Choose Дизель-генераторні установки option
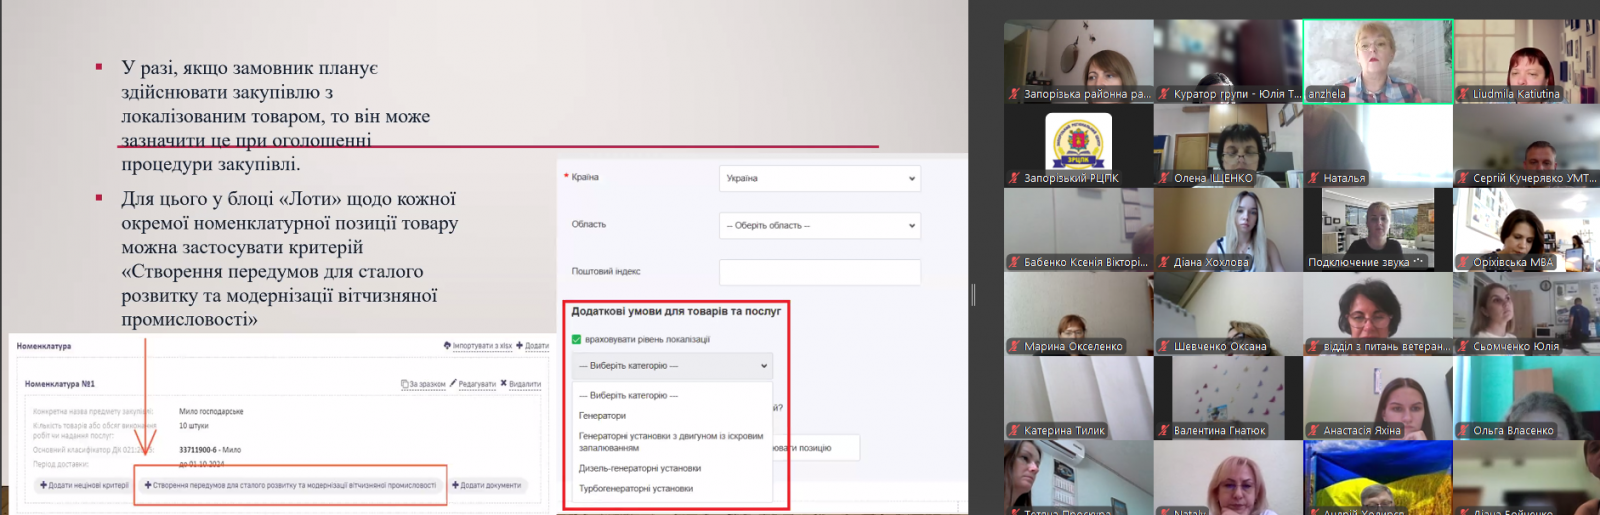This screenshot has height=515, width=1600. pos(640,468)
